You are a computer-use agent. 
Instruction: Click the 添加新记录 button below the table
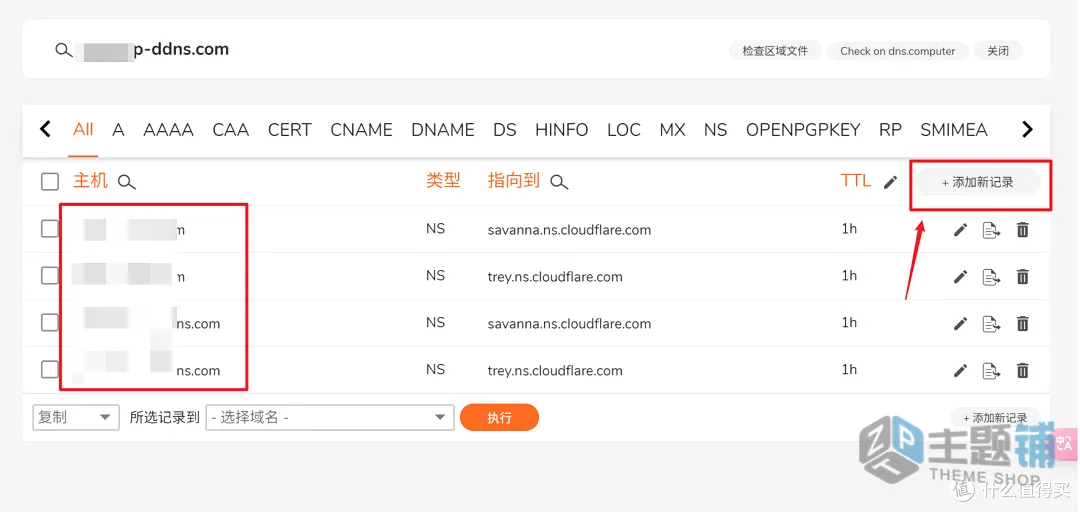pyautogui.click(x=995, y=418)
